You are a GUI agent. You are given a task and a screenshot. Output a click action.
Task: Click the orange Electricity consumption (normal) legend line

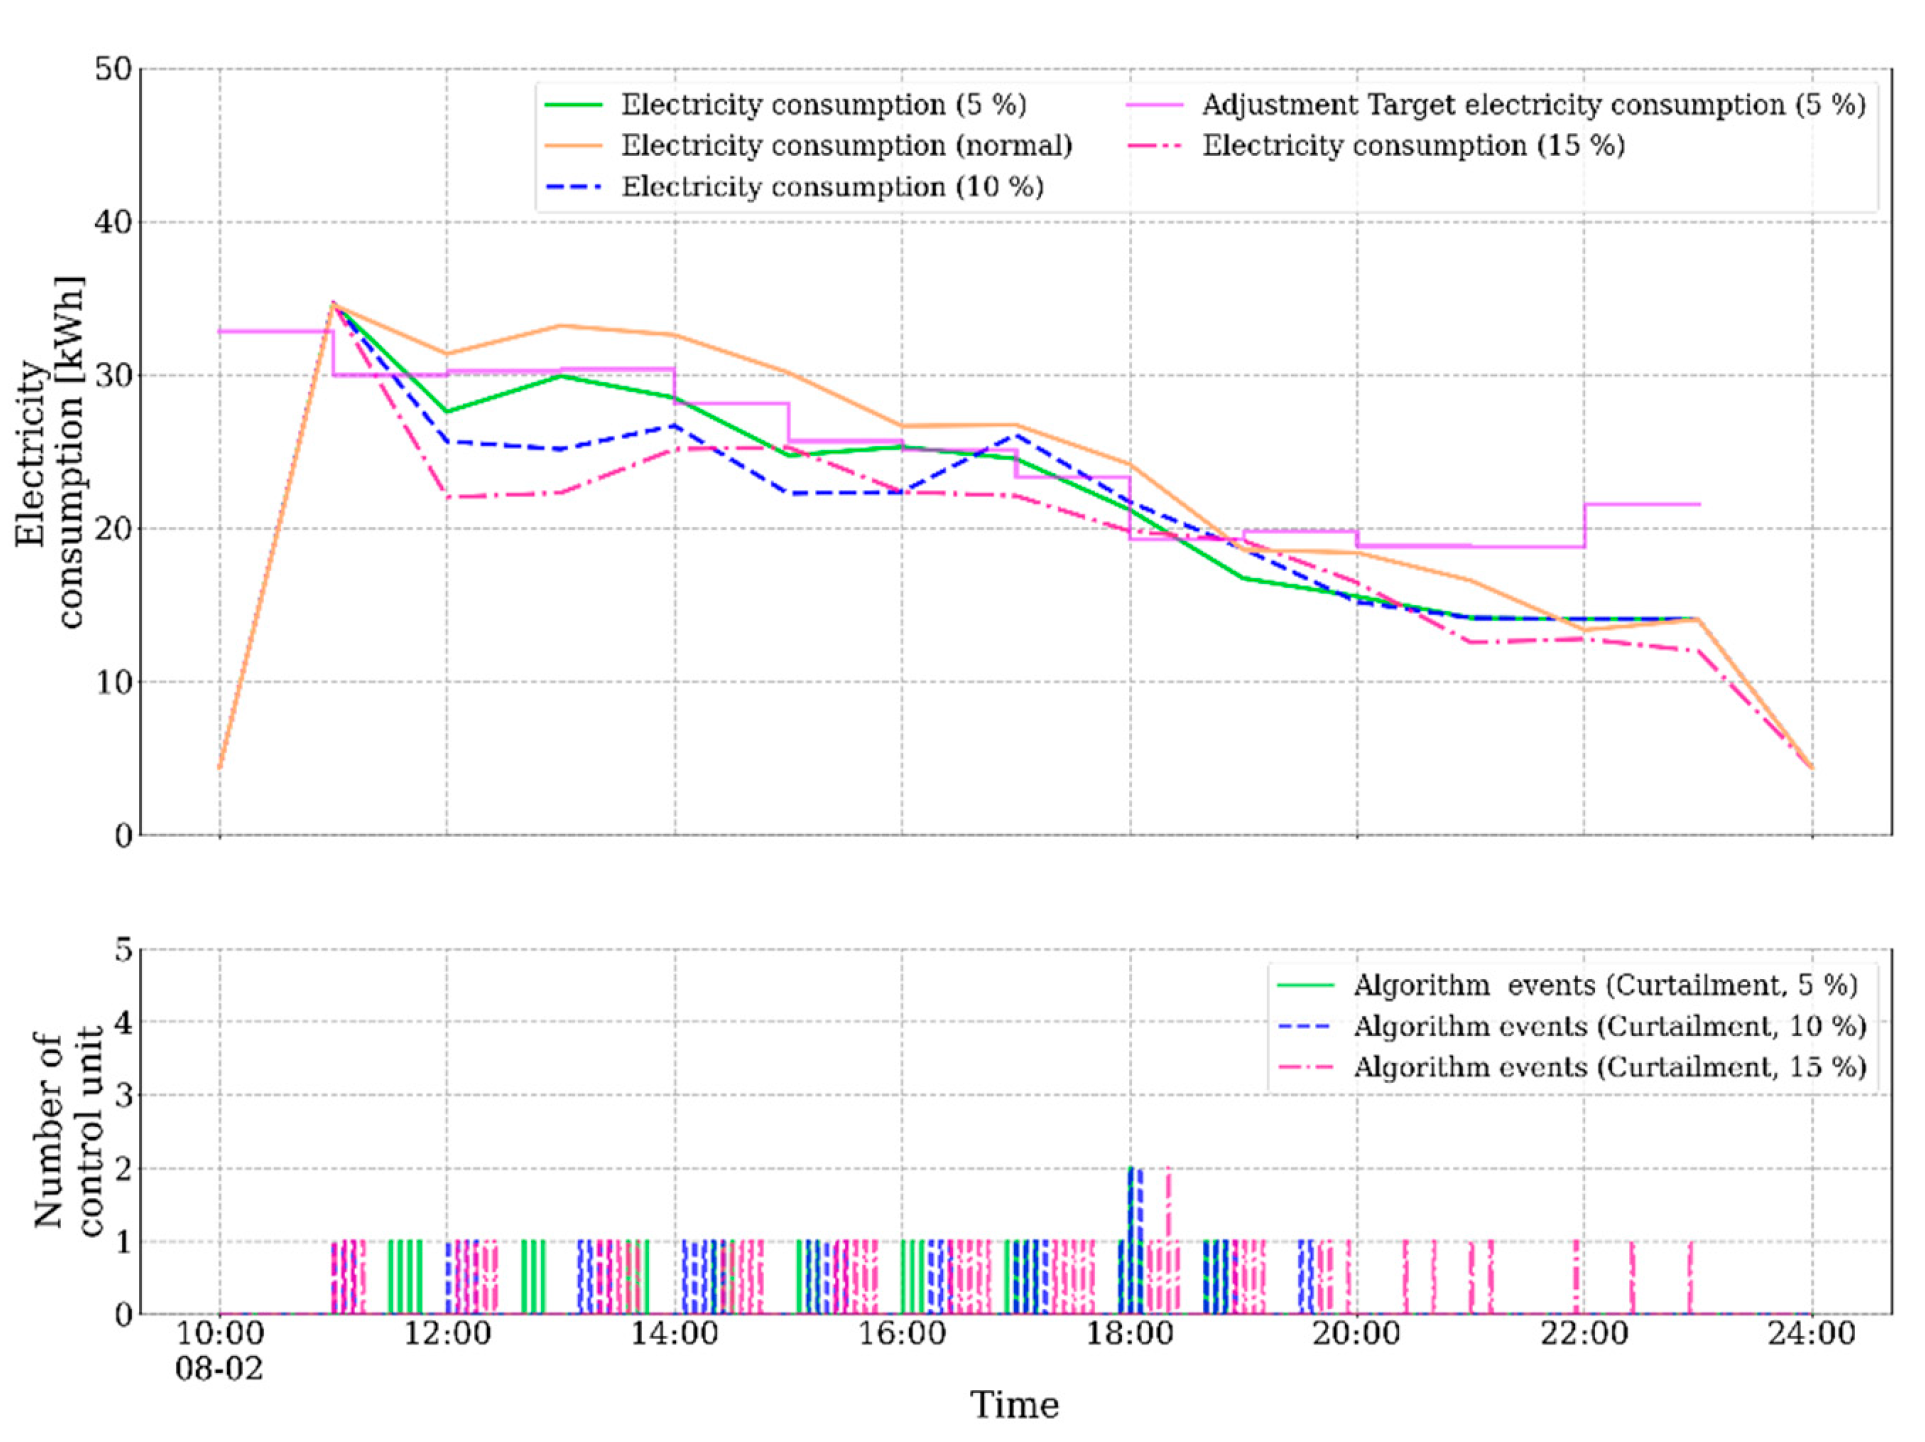tap(574, 146)
